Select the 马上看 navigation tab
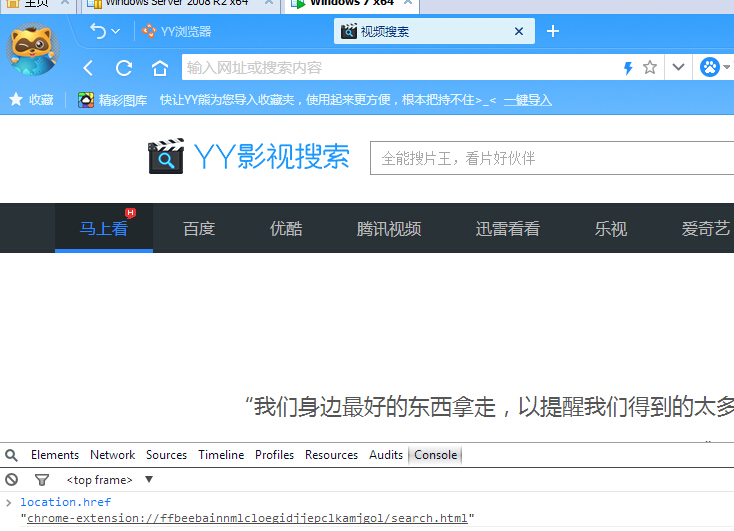 pos(104,228)
